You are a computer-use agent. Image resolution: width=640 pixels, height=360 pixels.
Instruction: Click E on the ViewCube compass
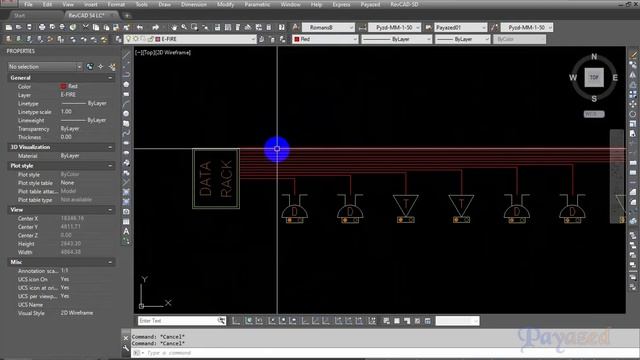coord(615,78)
